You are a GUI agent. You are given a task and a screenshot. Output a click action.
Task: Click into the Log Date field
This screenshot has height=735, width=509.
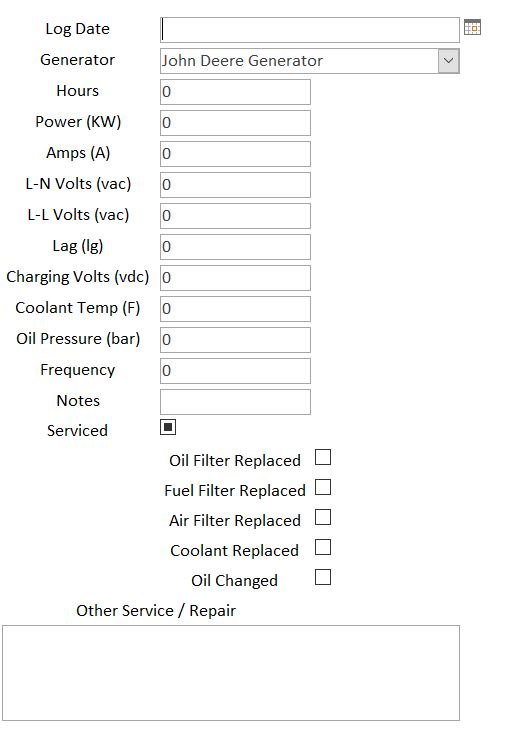(310, 30)
